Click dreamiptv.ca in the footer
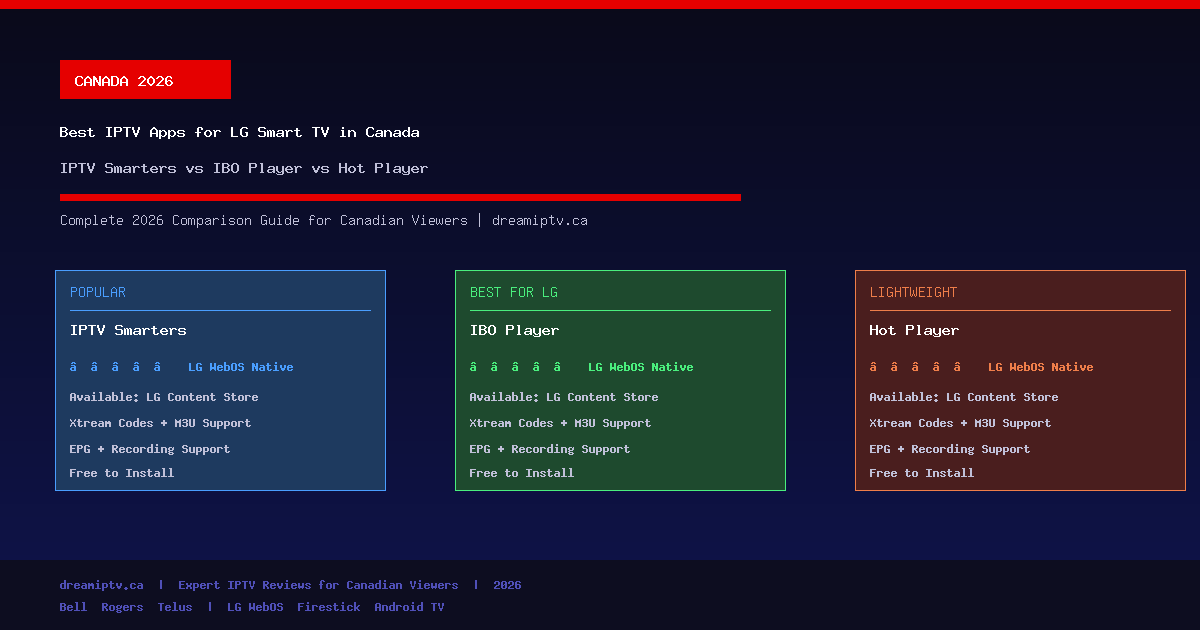Image resolution: width=1200 pixels, height=630 pixels. tap(101, 585)
